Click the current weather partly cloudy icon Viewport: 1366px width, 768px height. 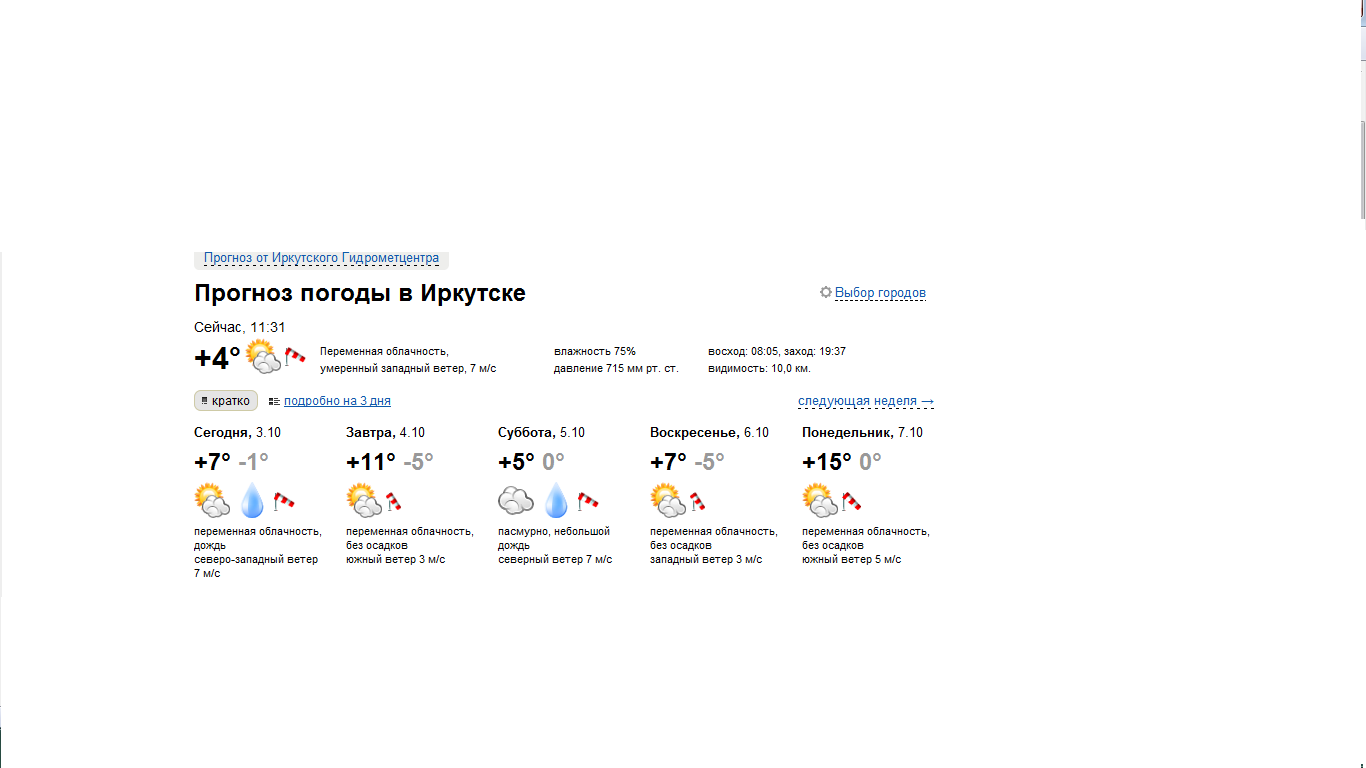point(263,357)
